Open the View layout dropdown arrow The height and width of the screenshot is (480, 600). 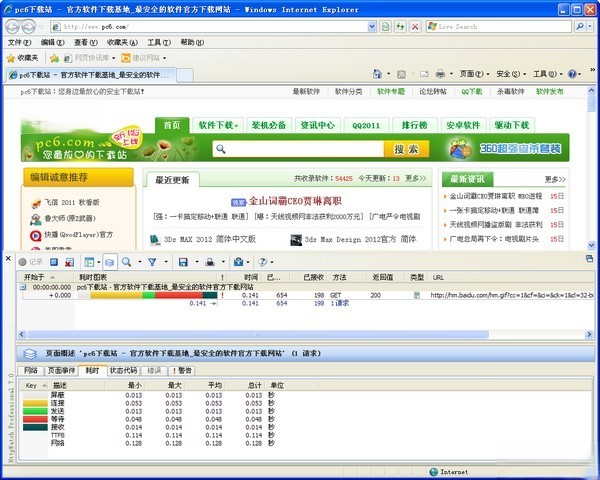(99, 262)
